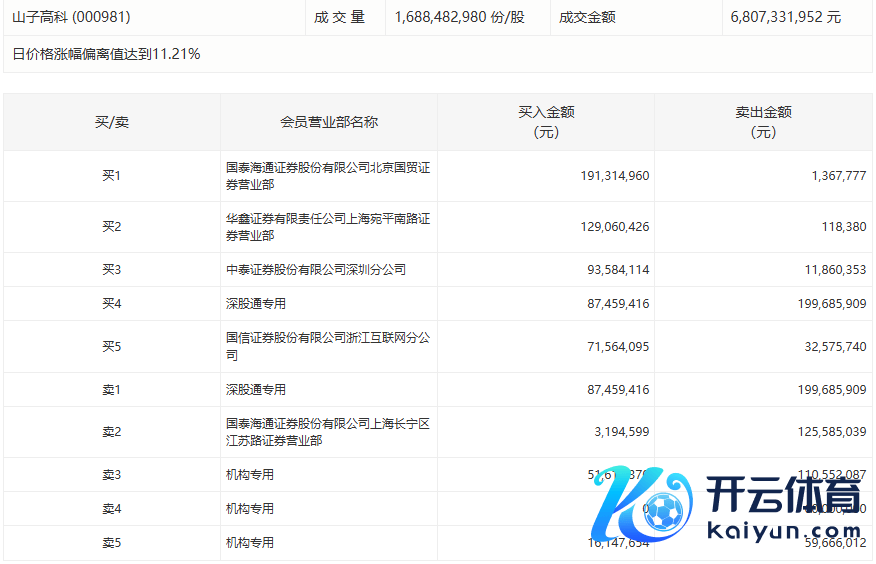Select the 买1 row label
Viewport: 876px width, 564px height.
pos(112,176)
